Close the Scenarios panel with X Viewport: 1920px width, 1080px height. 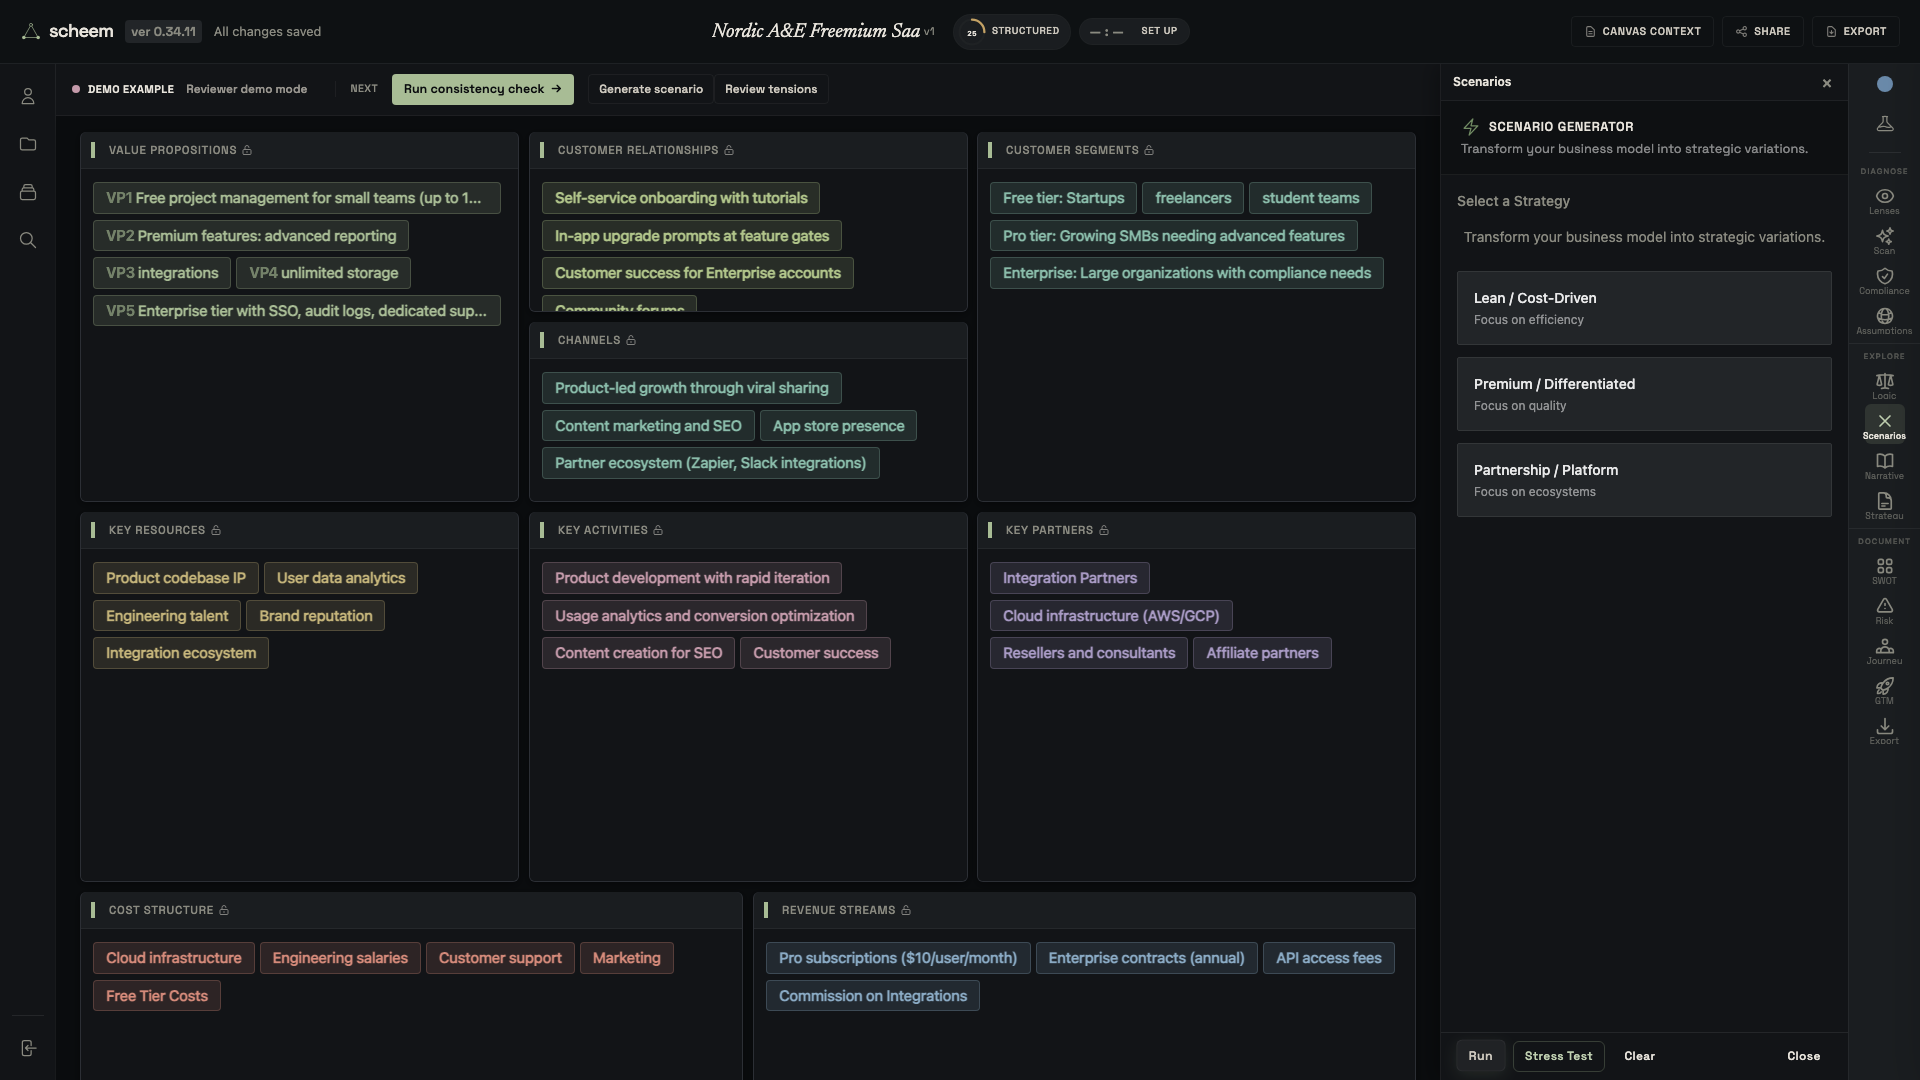pos(1827,83)
